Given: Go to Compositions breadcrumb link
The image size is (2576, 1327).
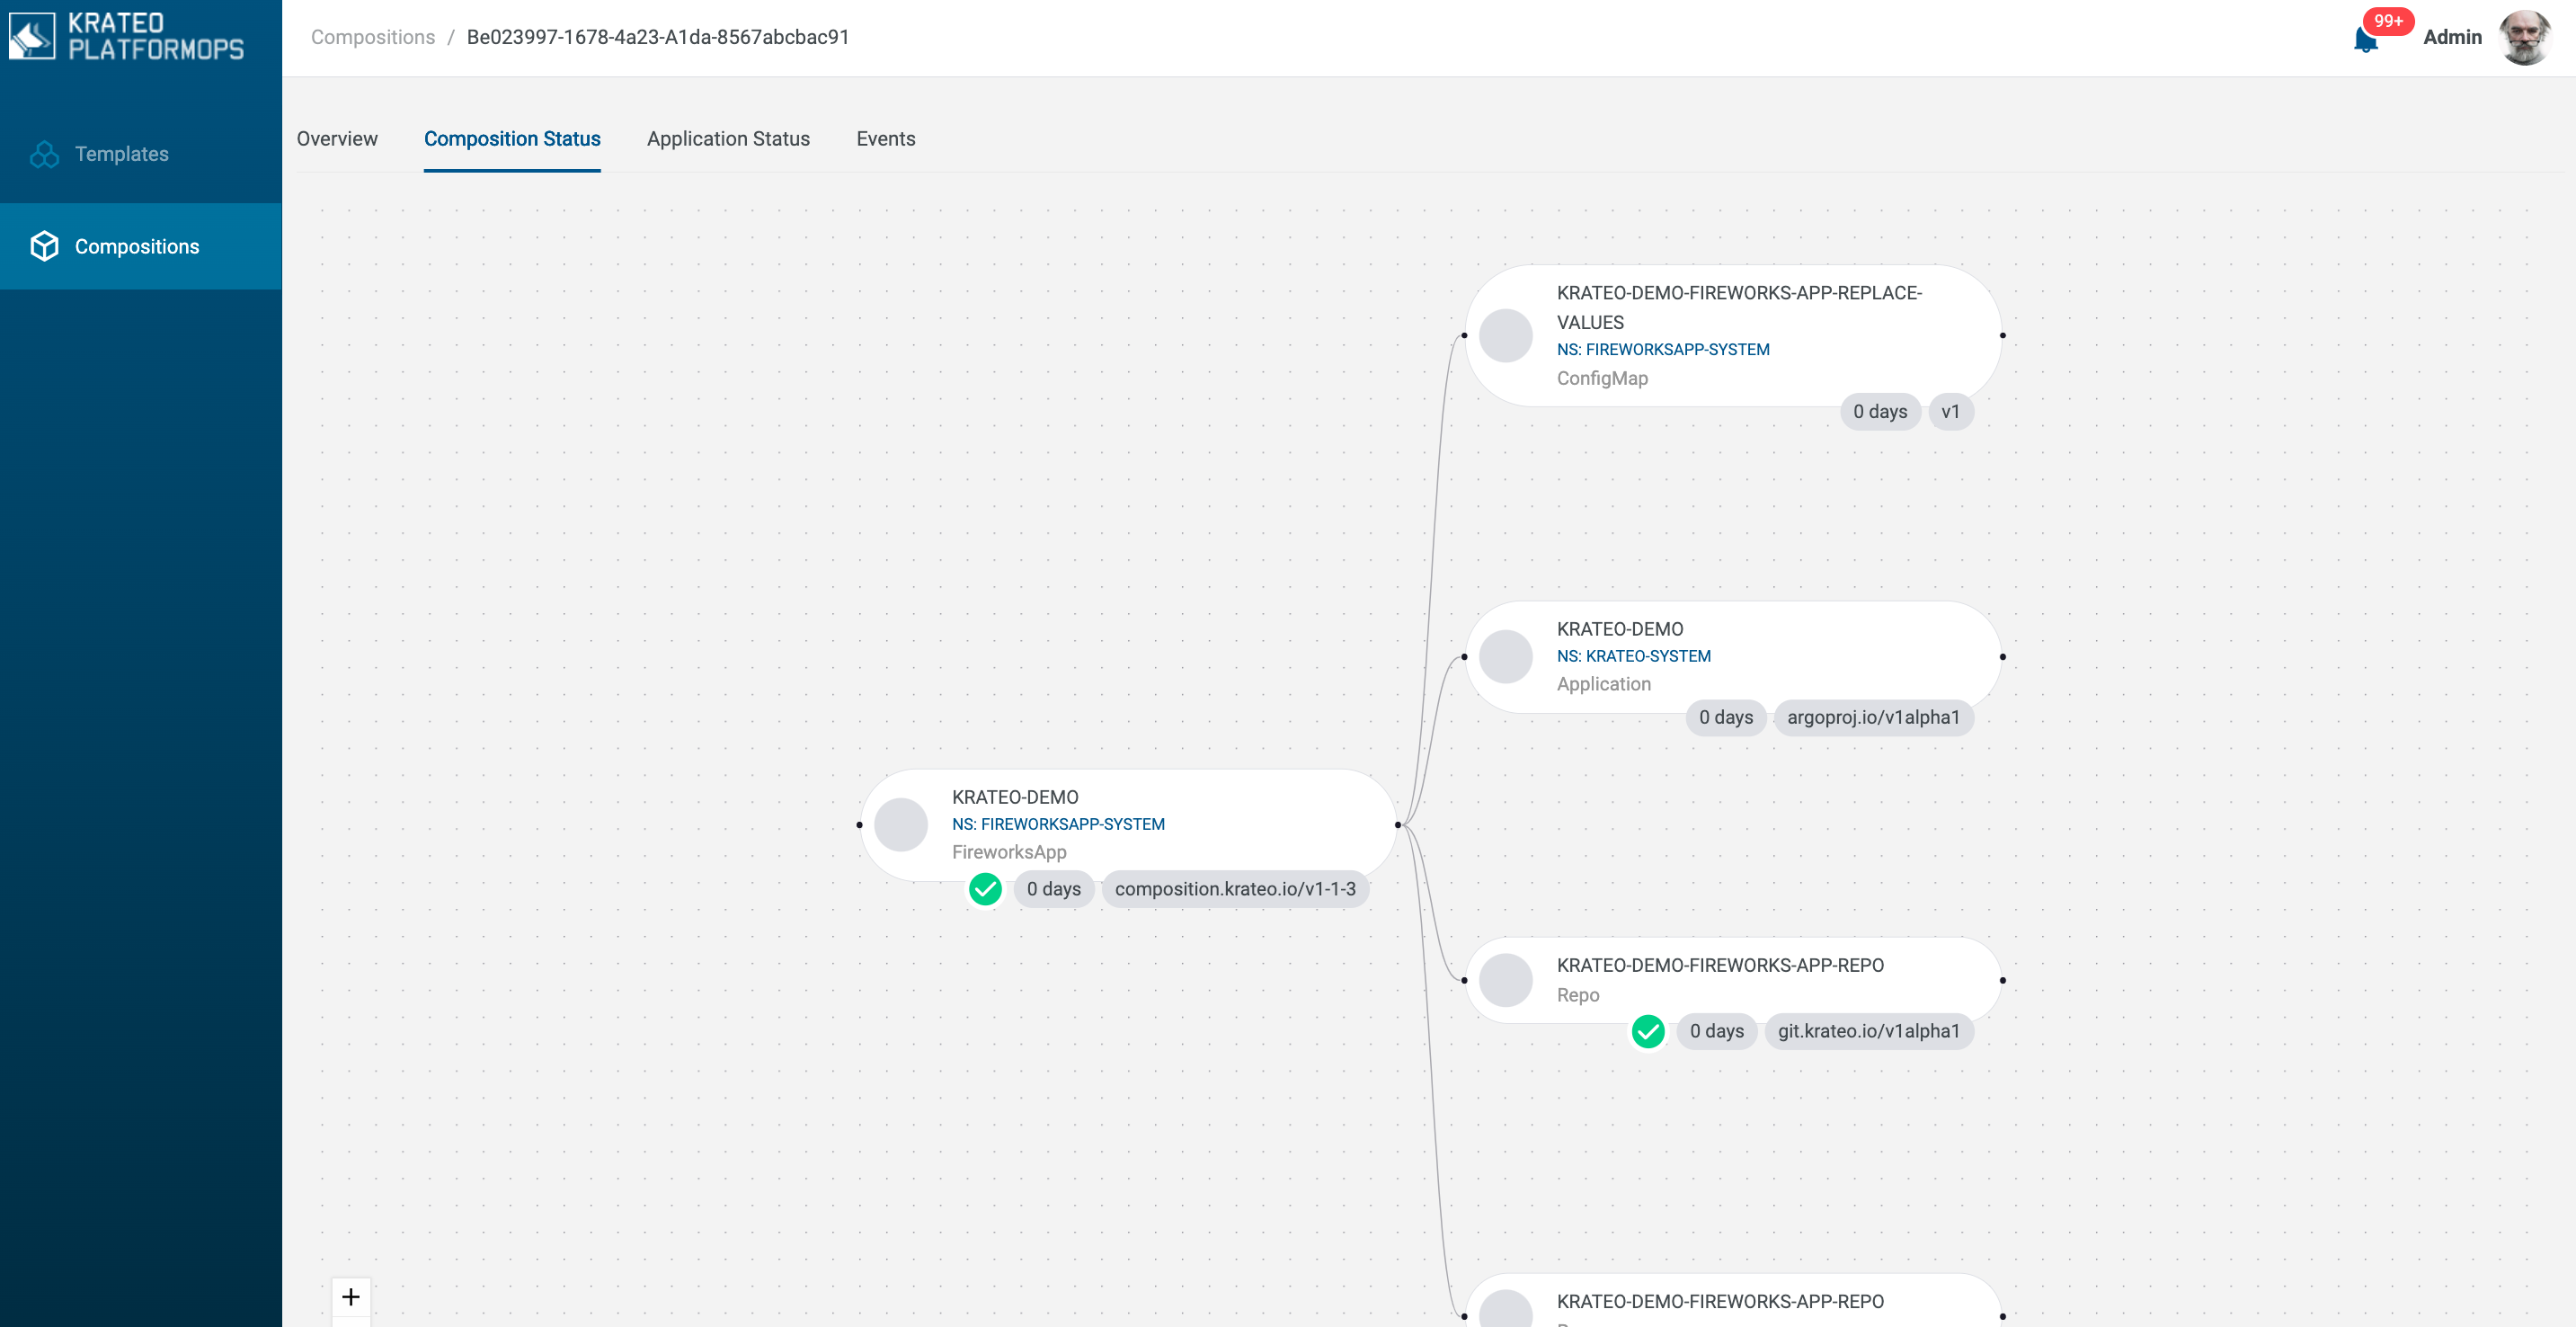Looking at the screenshot, I should coord(373,37).
